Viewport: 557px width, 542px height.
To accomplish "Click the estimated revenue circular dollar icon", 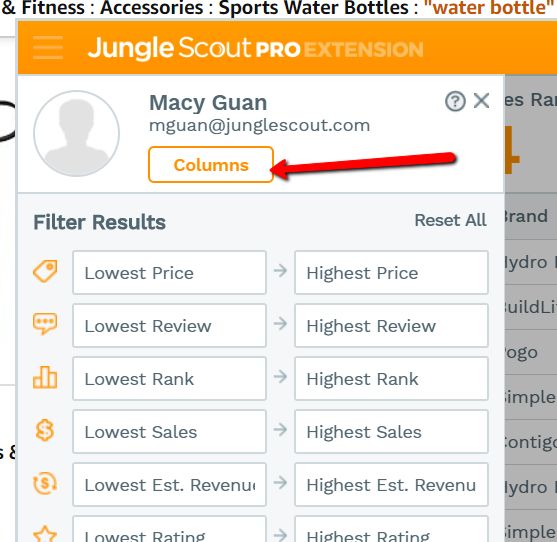I will click(45, 483).
